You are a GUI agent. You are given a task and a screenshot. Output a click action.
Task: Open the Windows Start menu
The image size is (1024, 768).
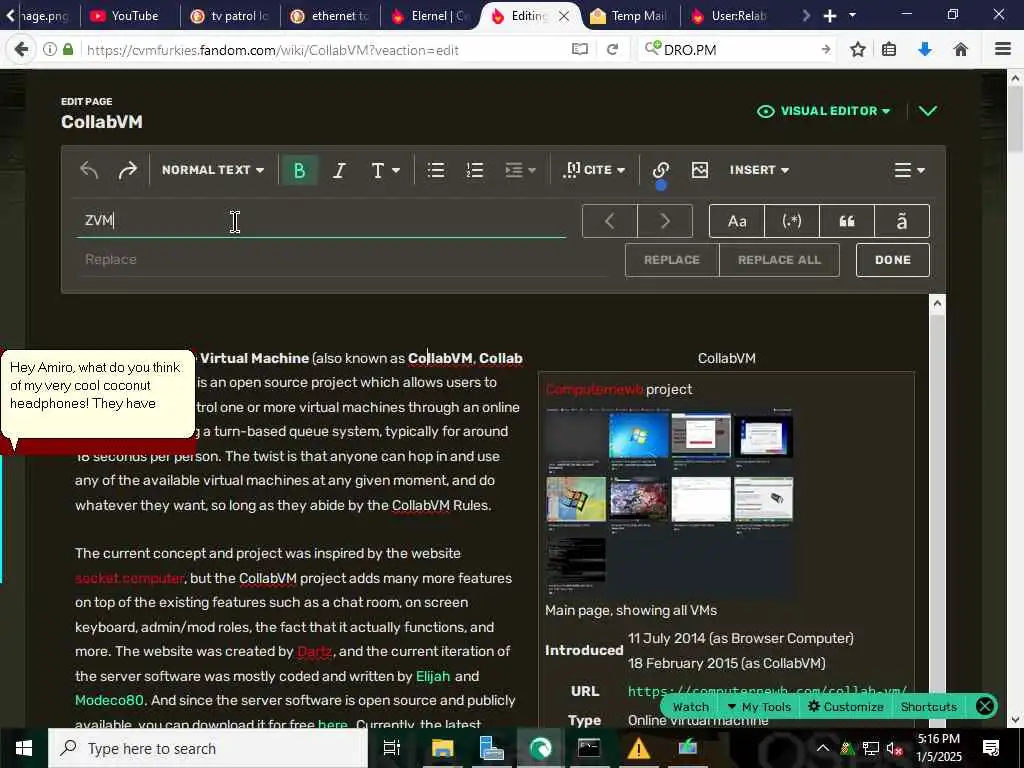(x=24, y=748)
